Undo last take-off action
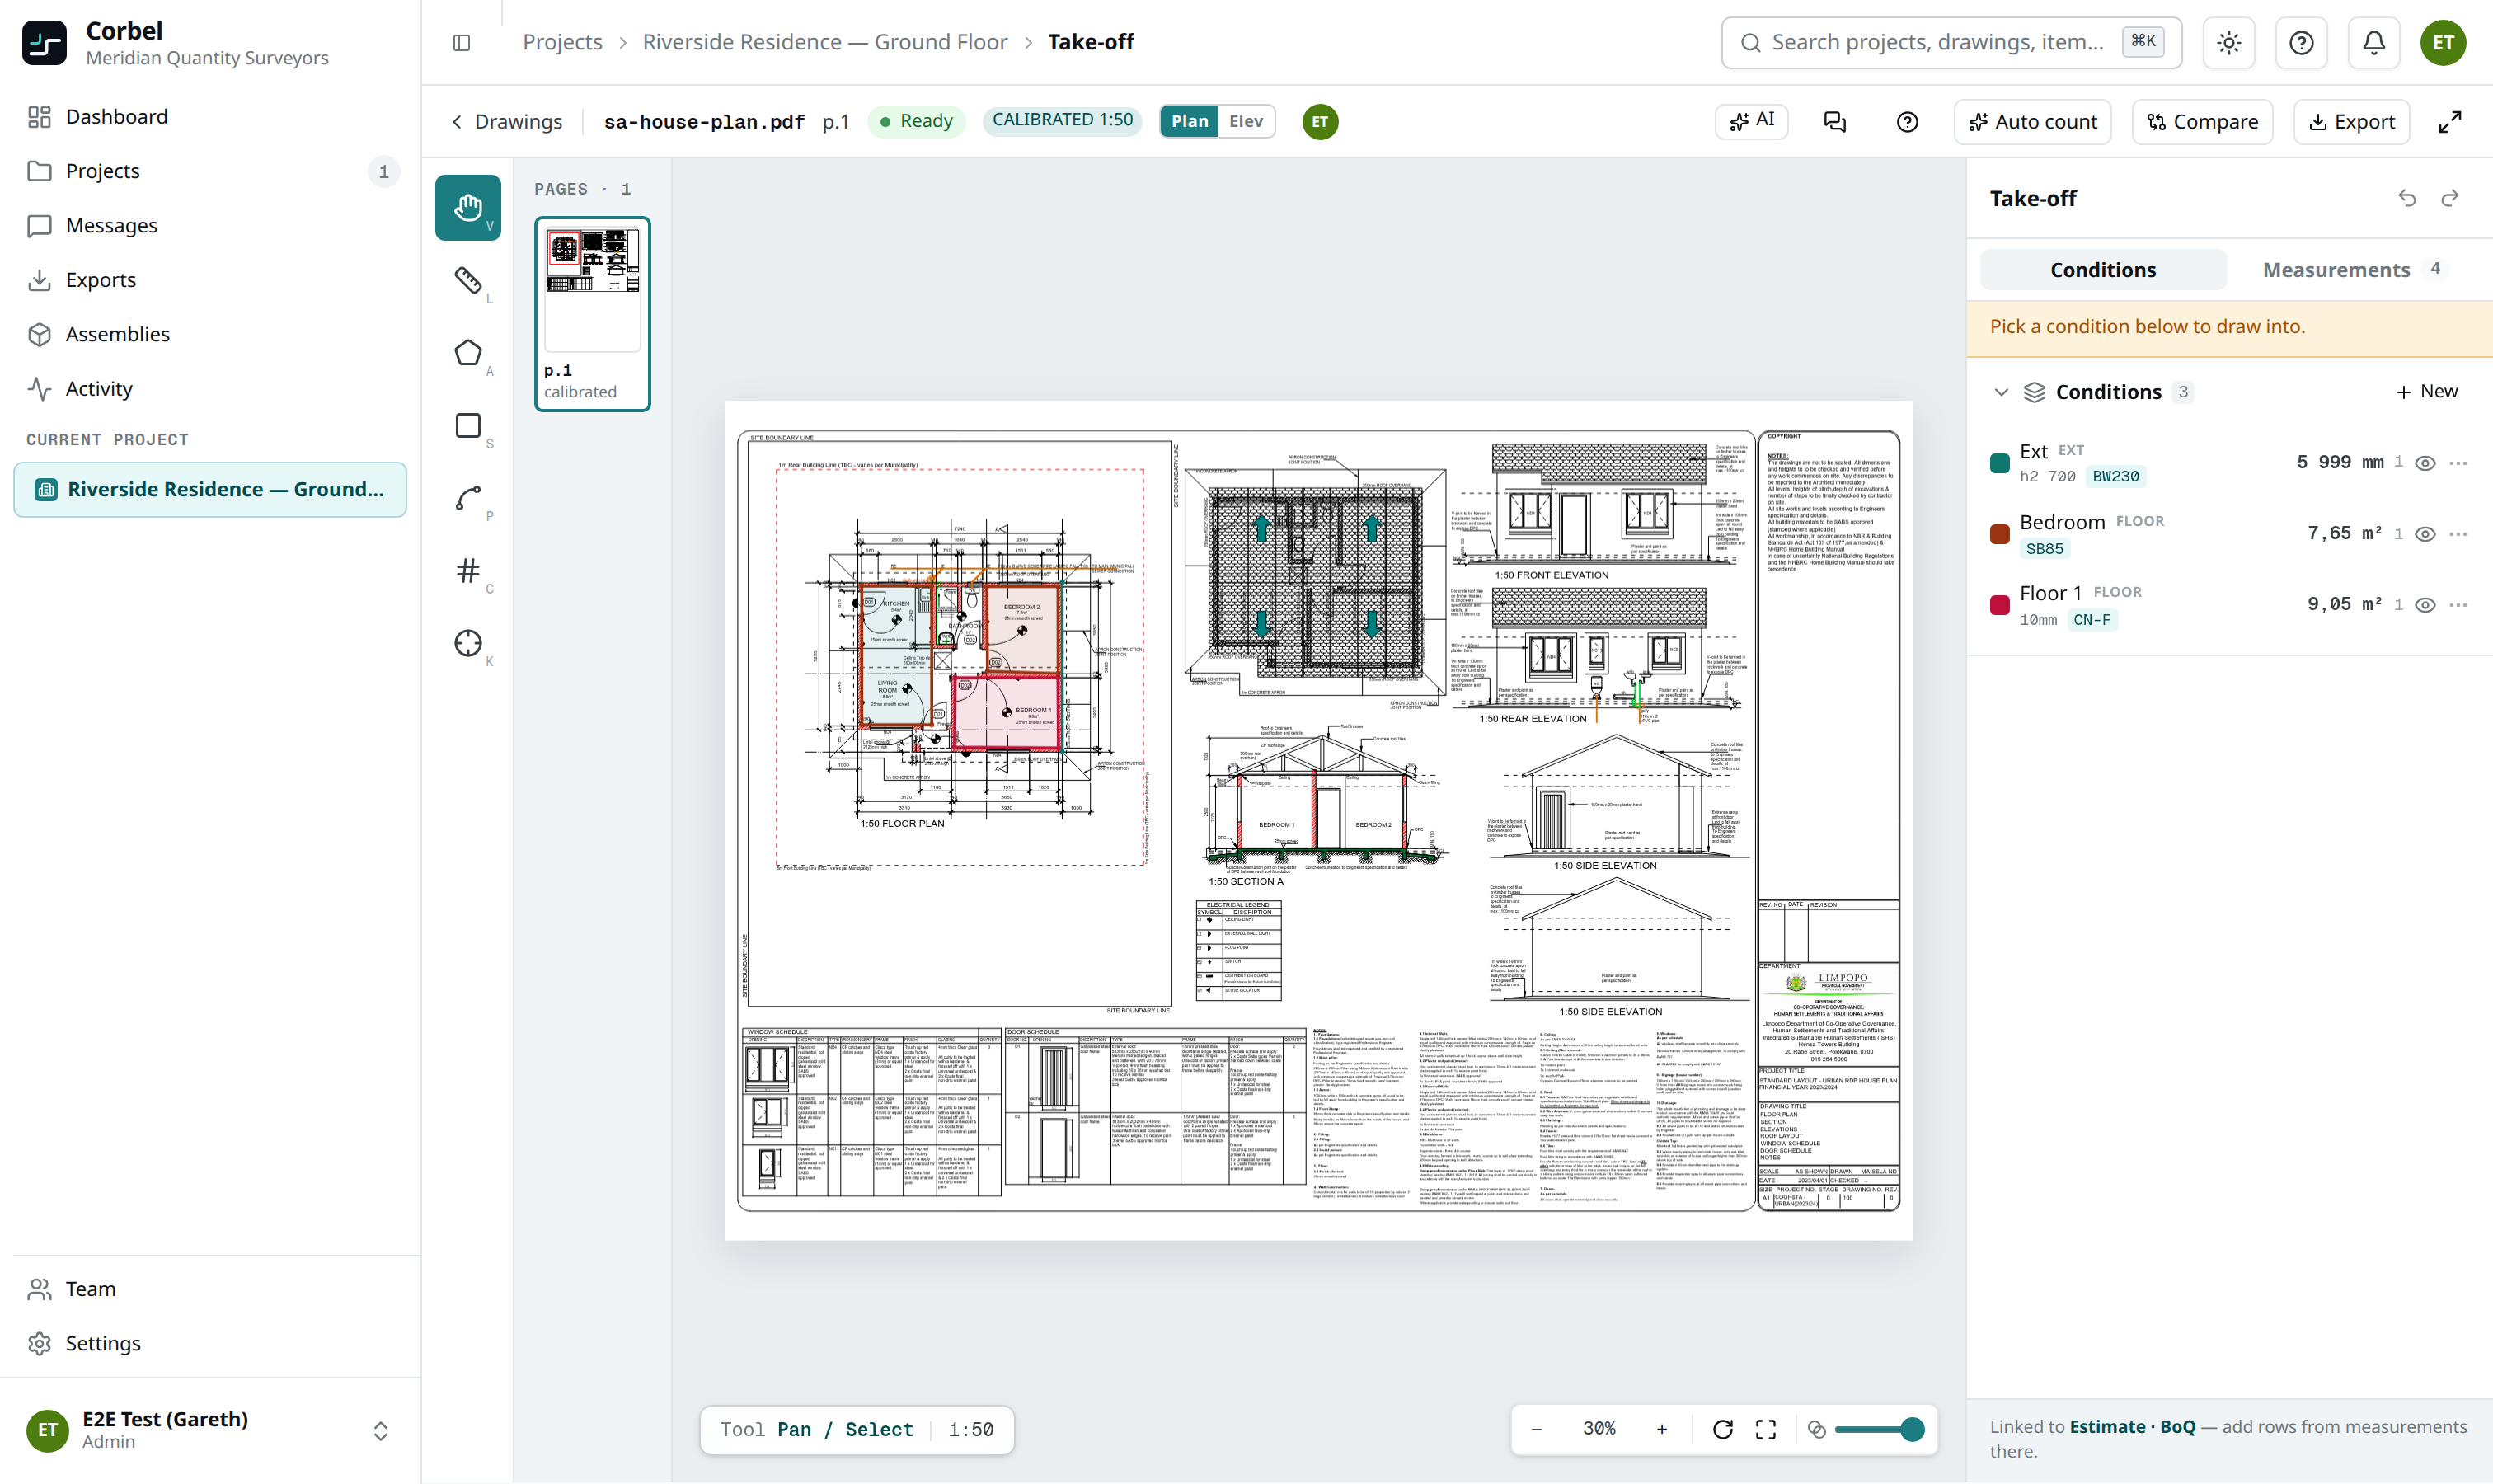Screen dimensions: 2493x1484 (x=2407, y=198)
